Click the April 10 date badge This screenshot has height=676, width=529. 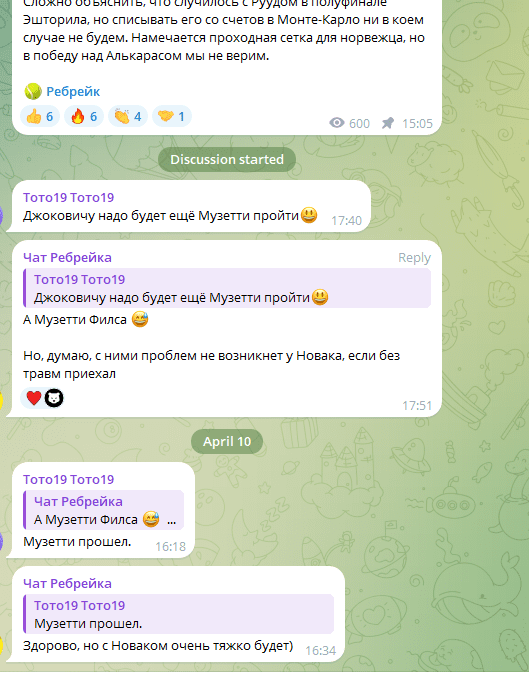227,441
